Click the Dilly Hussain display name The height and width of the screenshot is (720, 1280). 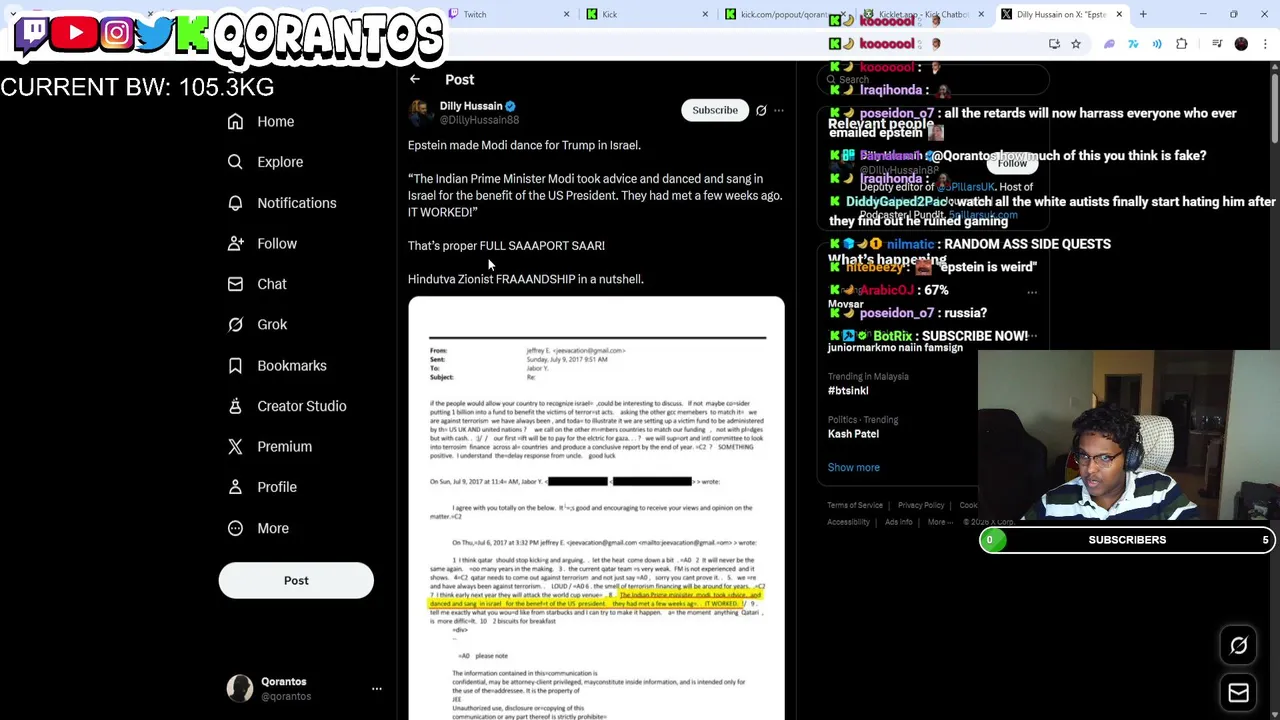pos(471,106)
